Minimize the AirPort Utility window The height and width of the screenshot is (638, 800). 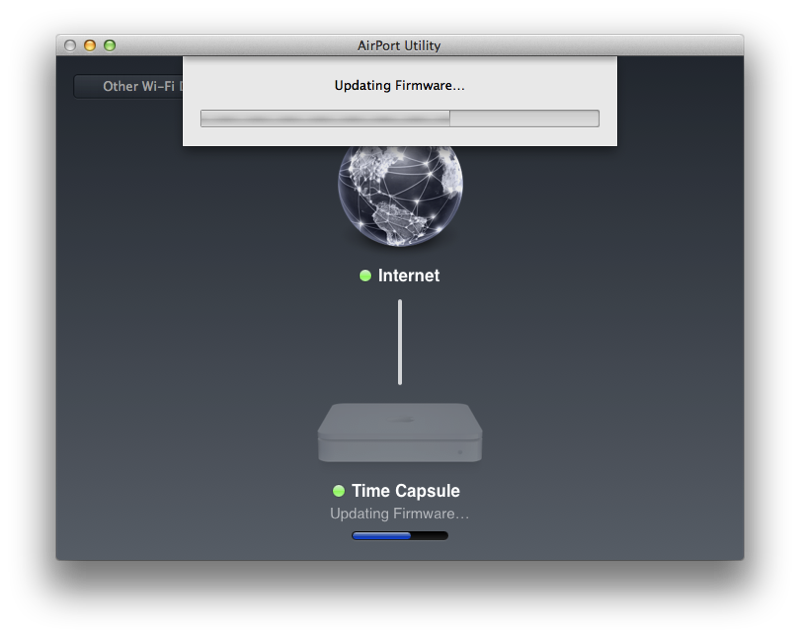click(x=90, y=45)
